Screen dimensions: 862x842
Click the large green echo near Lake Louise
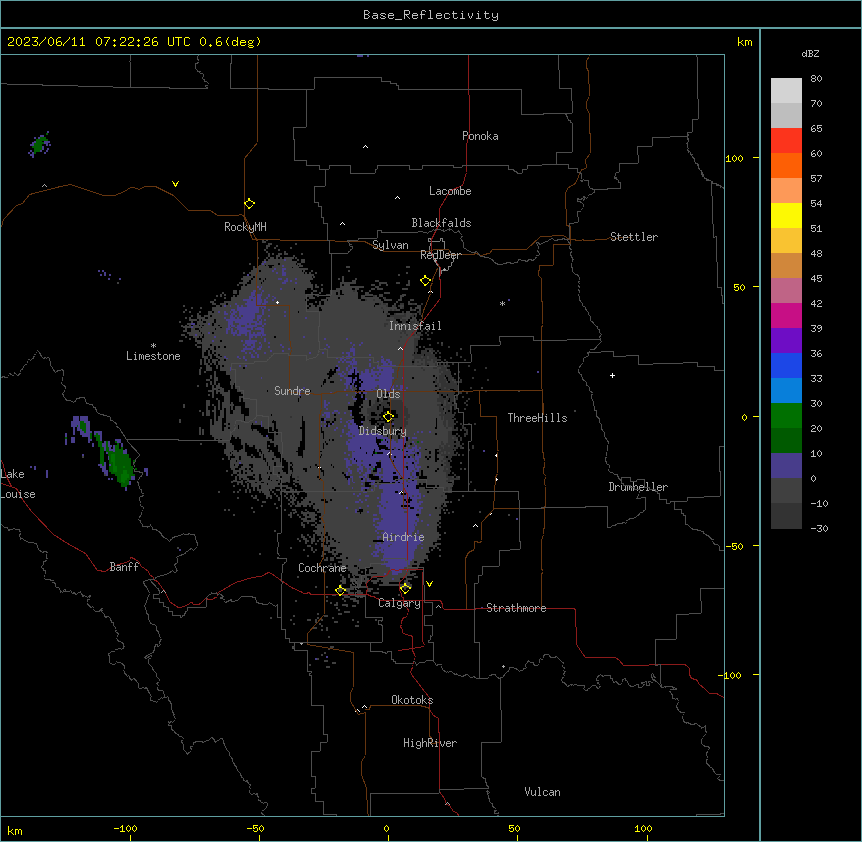click(x=118, y=462)
